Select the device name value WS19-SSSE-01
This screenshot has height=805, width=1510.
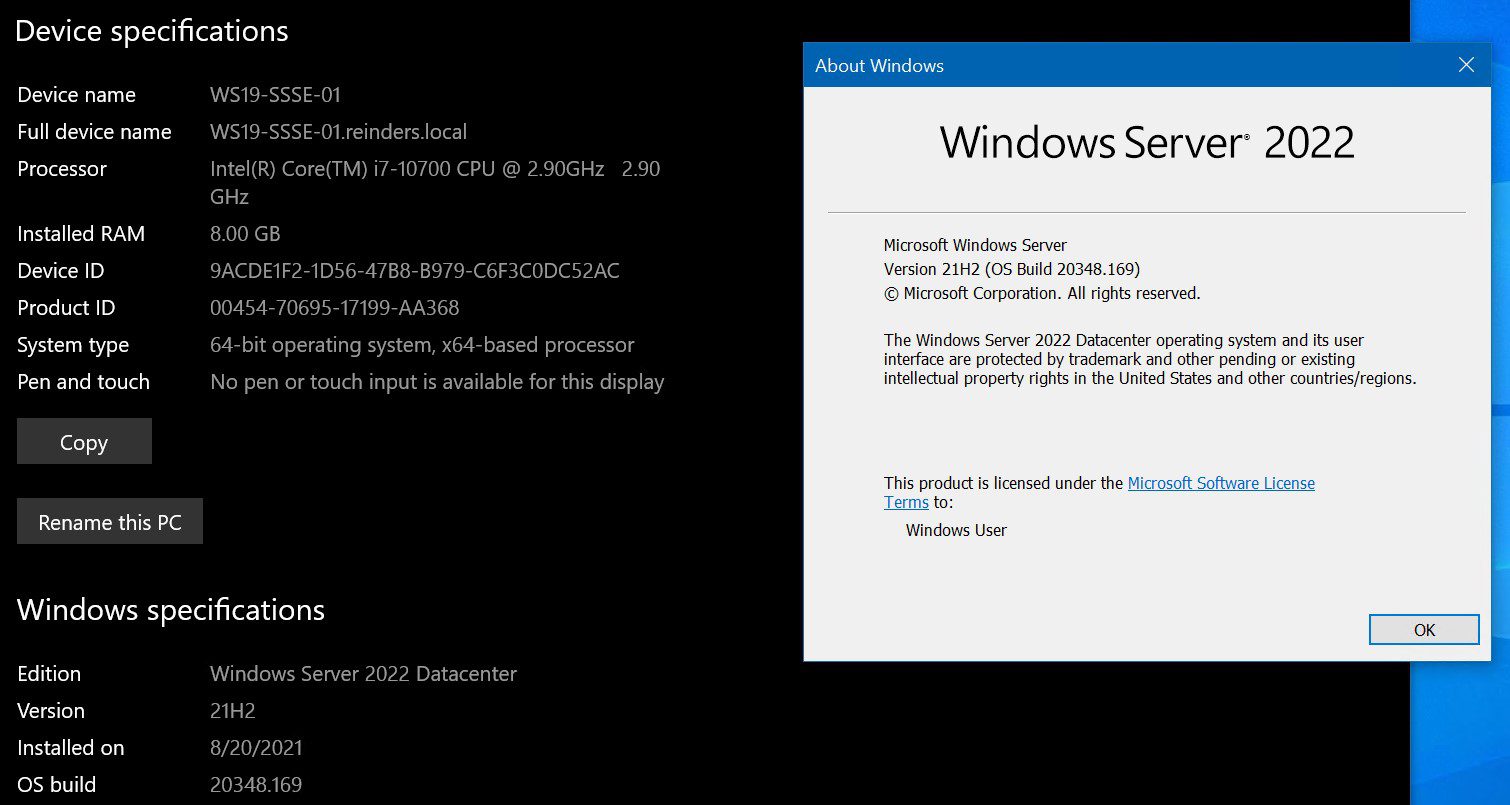point(275,95)
